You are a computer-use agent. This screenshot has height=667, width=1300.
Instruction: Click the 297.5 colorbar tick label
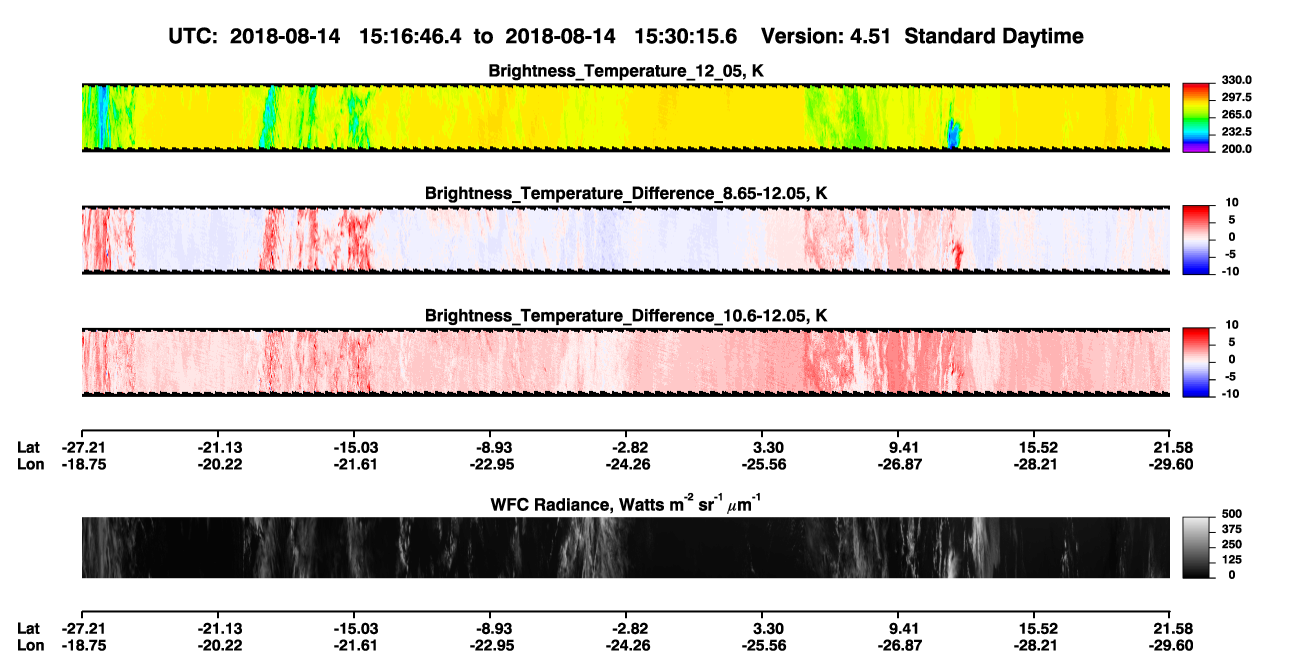(x=1234, y=97)
